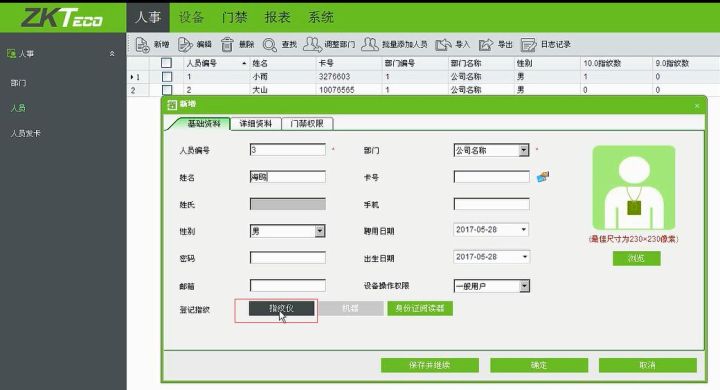
Task: Open the 系统 top menu
Action: point(321,17)
